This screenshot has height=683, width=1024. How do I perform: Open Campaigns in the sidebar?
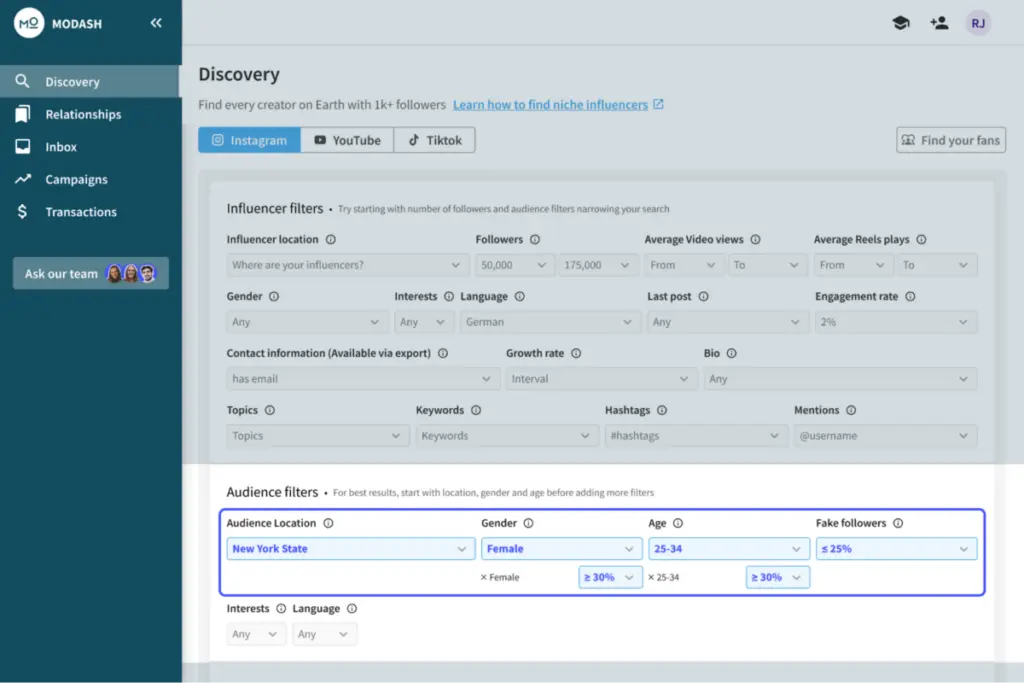tap(76, 180)
